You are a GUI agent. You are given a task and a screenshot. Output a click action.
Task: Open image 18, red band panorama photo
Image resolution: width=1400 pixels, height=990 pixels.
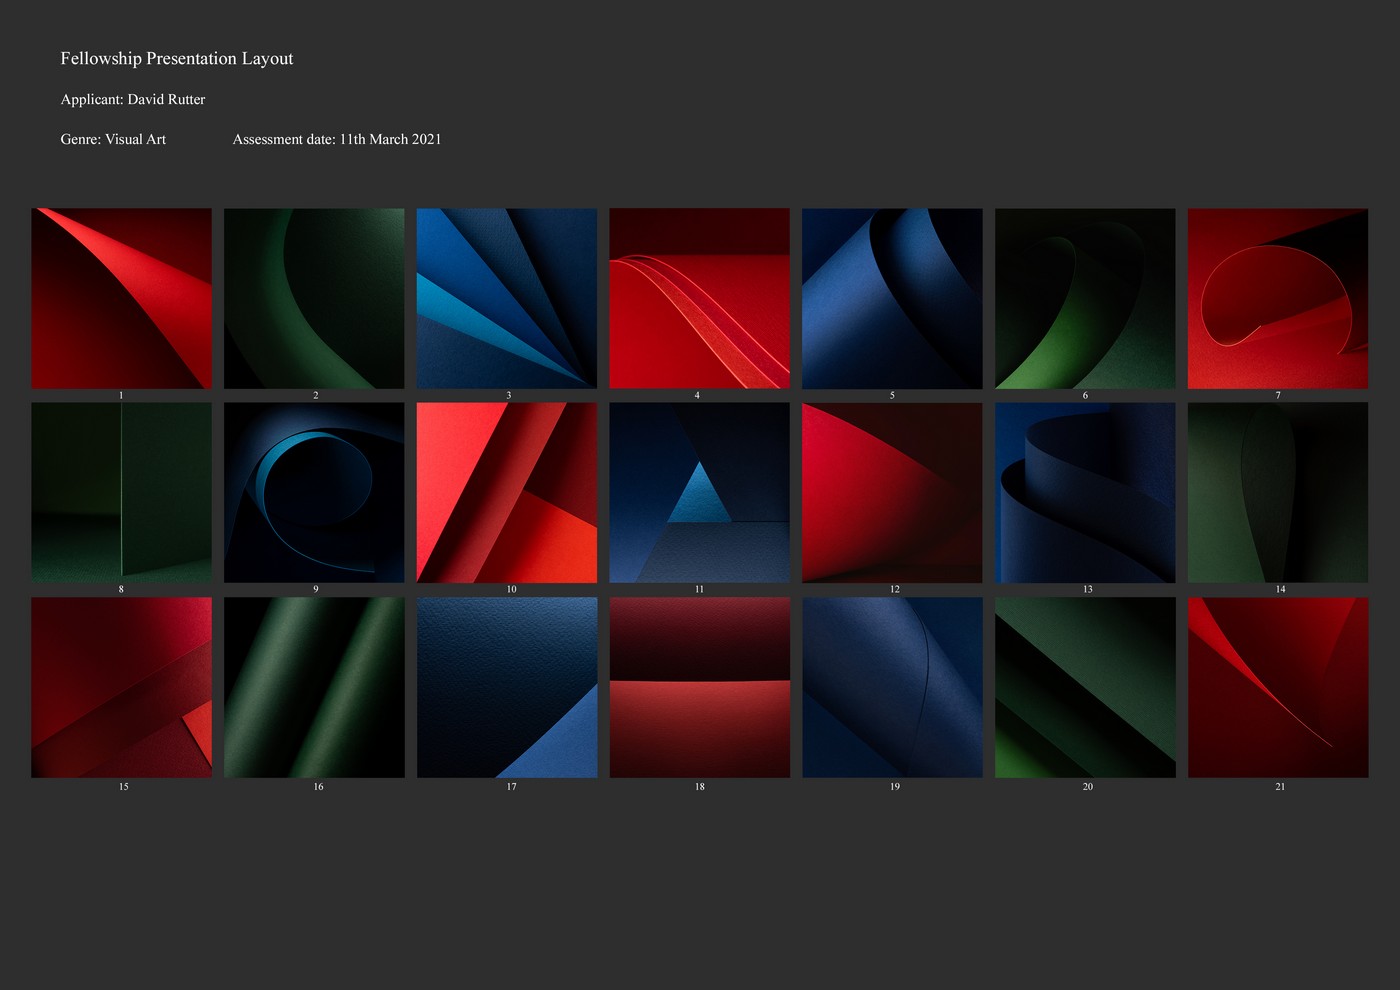coord(699,687)
